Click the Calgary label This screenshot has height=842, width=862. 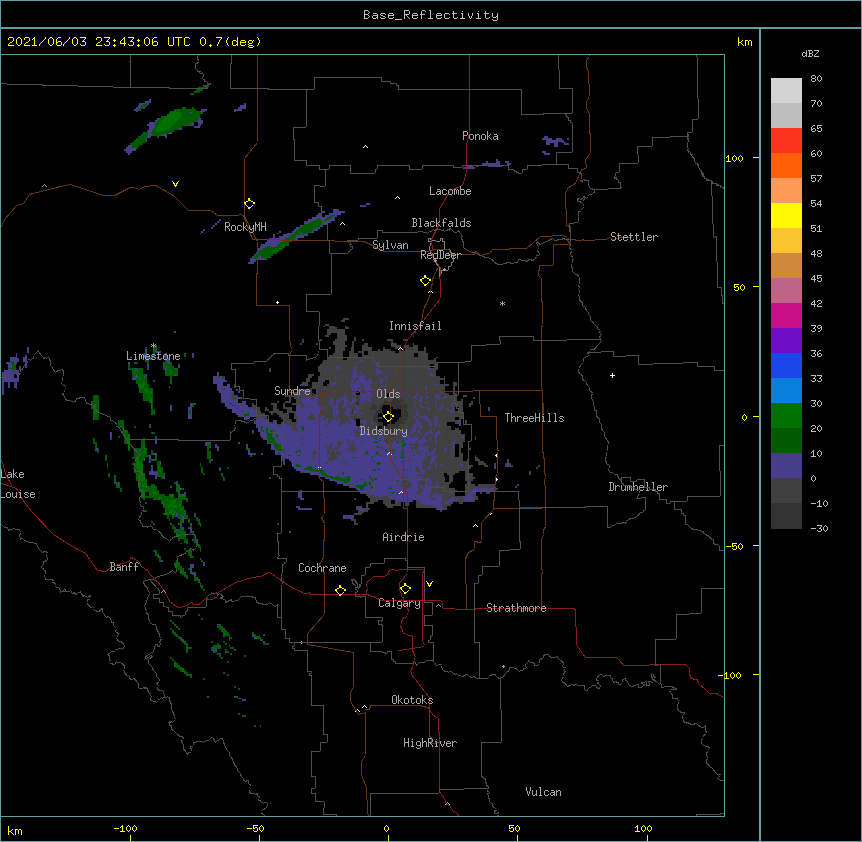click(x=399, y=603)
